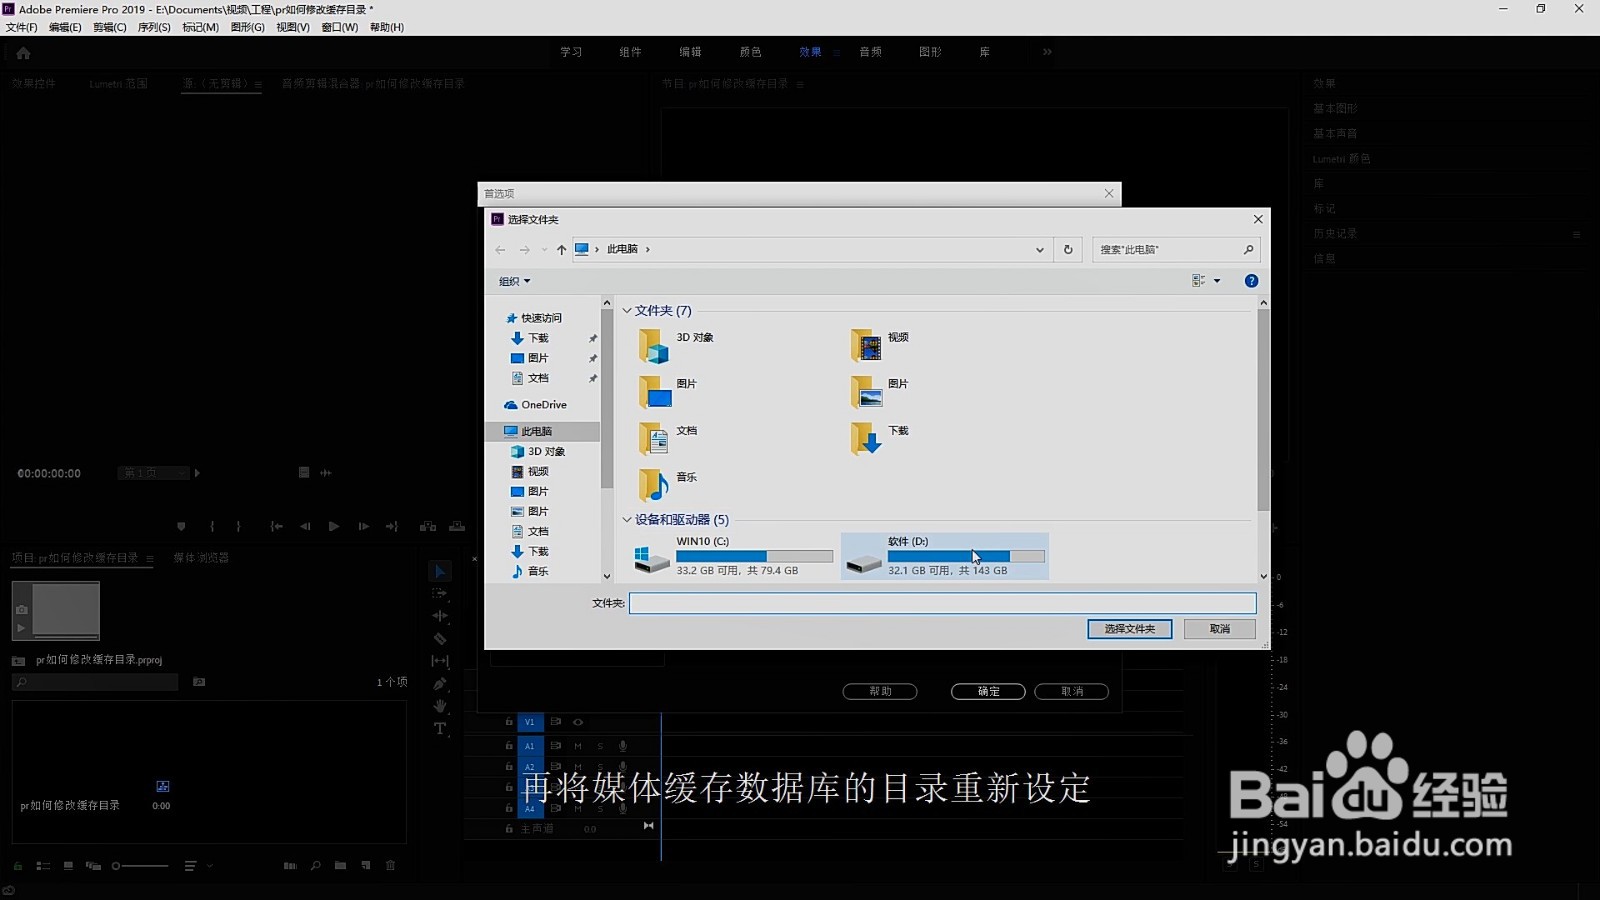Viewport: 1600px width, 900px height.
Task: Click the Insert edit icon
Action: click(x=428, y=526)
